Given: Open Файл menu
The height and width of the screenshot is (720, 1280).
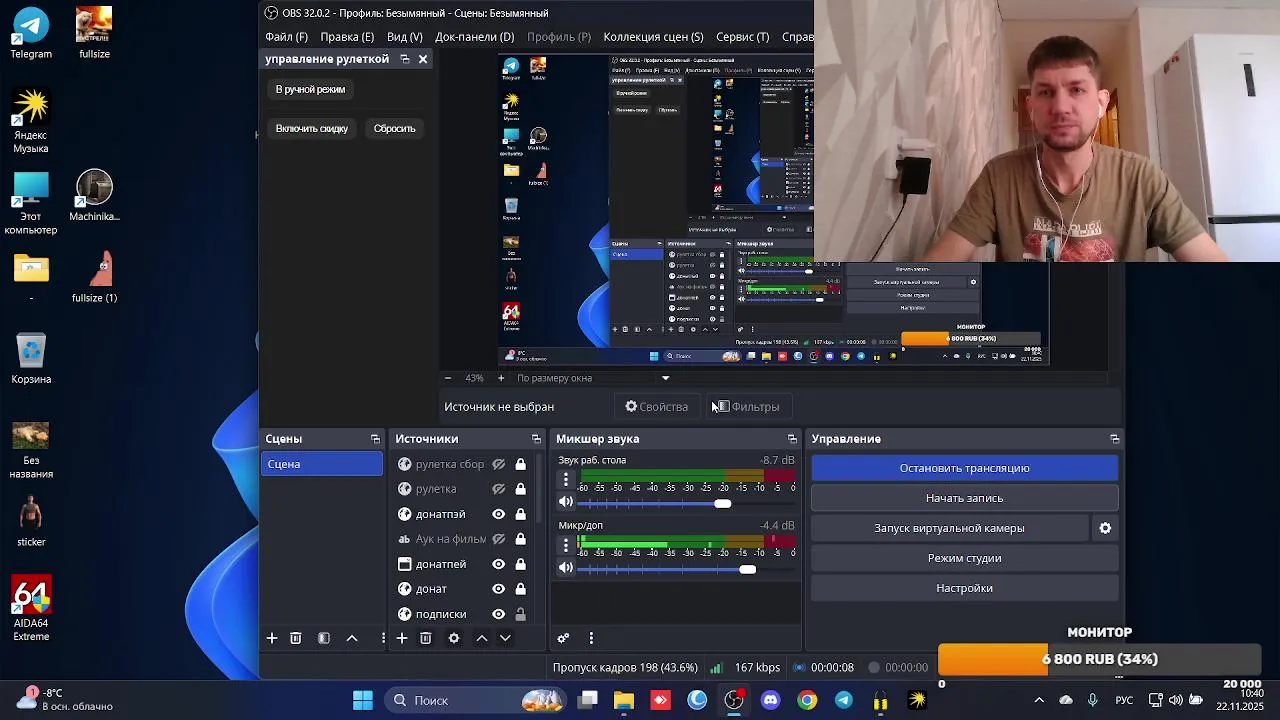Looking at the screenshot, I should pos(287,37).
